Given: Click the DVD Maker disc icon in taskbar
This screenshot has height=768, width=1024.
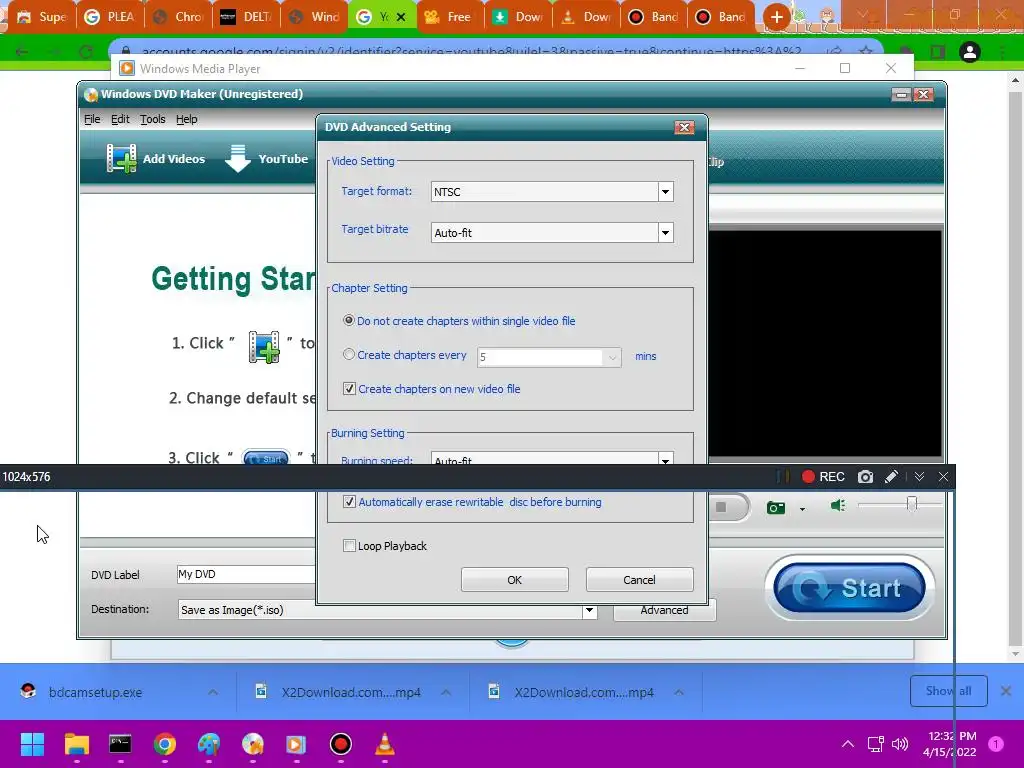Looking at the screenshot, I should pos(253,744).
